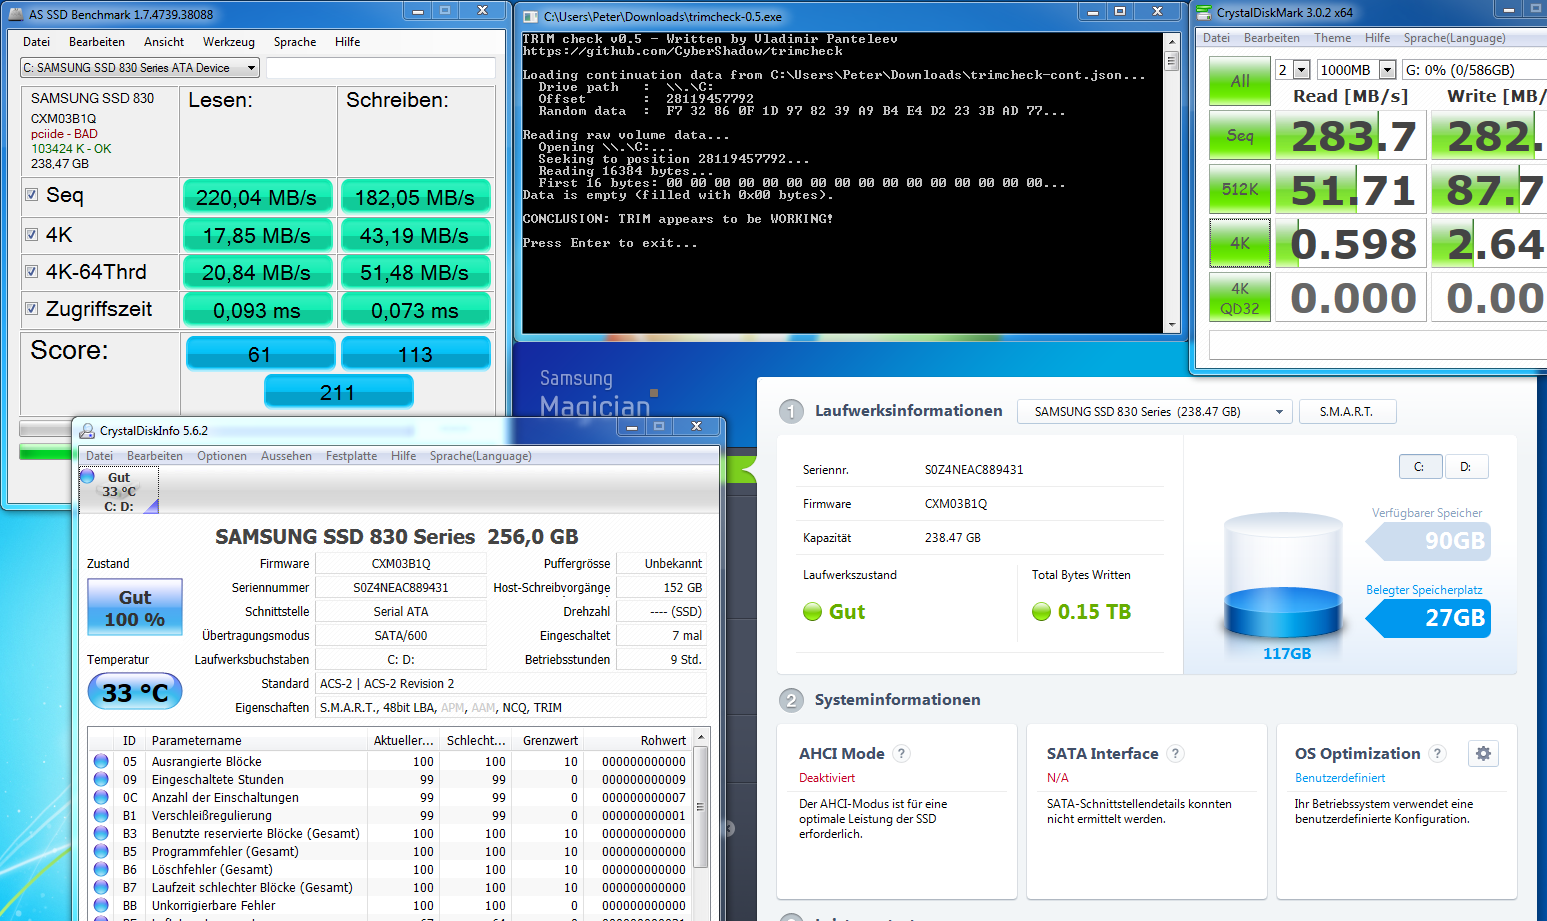Select the C: partition button in Magician
The width and height of the screenshot is (1547, 921).
click(1420, 467)
